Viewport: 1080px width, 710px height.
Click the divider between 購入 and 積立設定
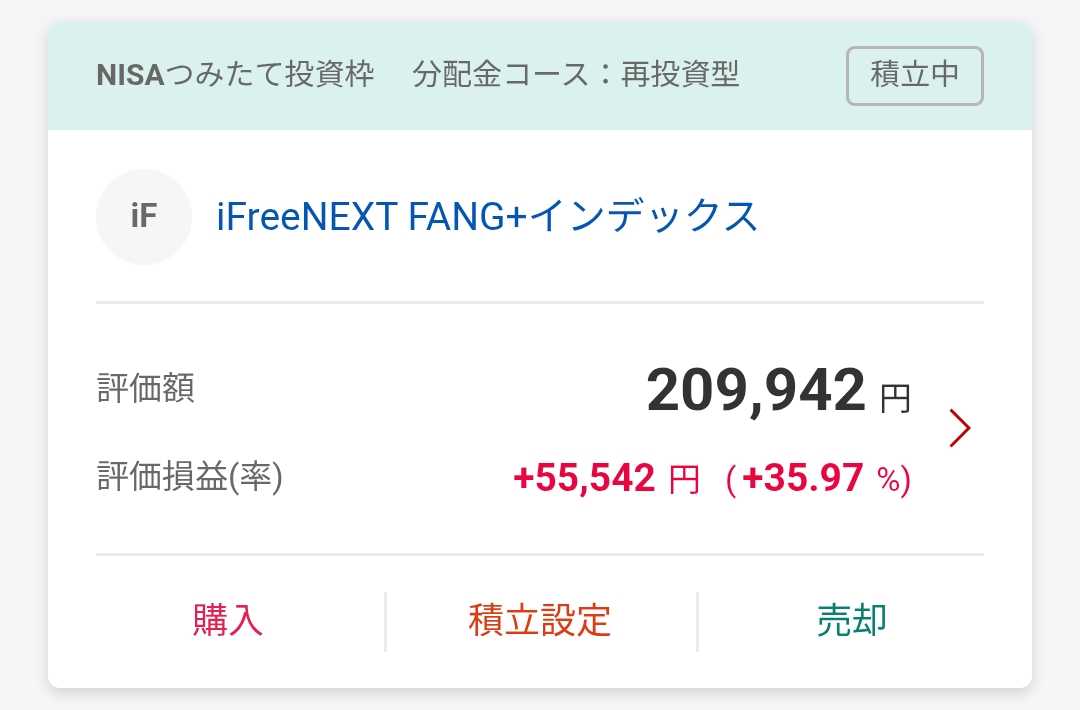[385, 621]
